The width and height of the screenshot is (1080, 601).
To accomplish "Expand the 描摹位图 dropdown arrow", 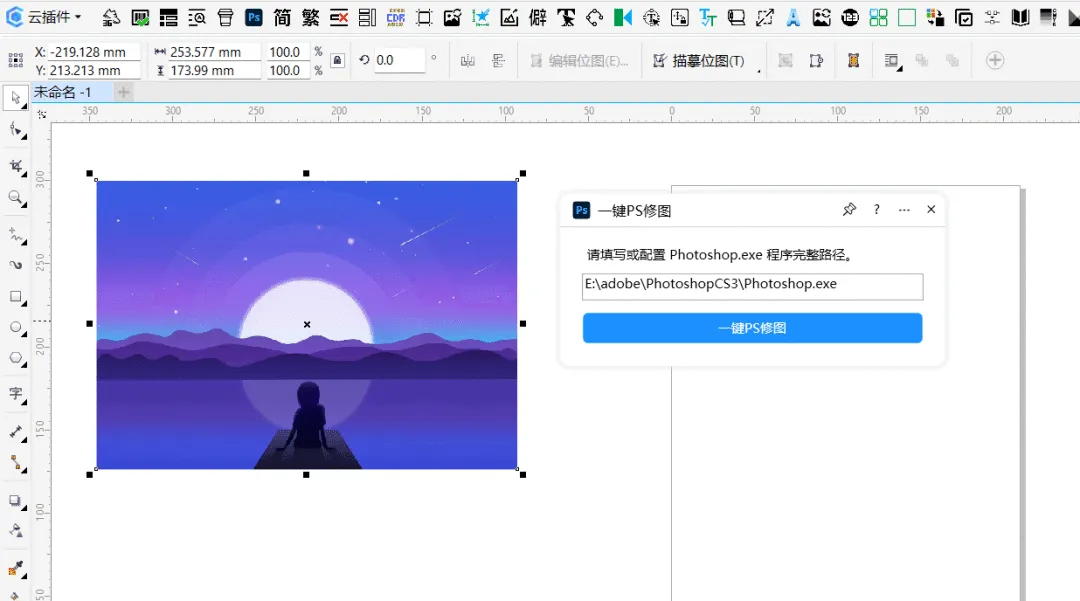I will click(759, 70).
